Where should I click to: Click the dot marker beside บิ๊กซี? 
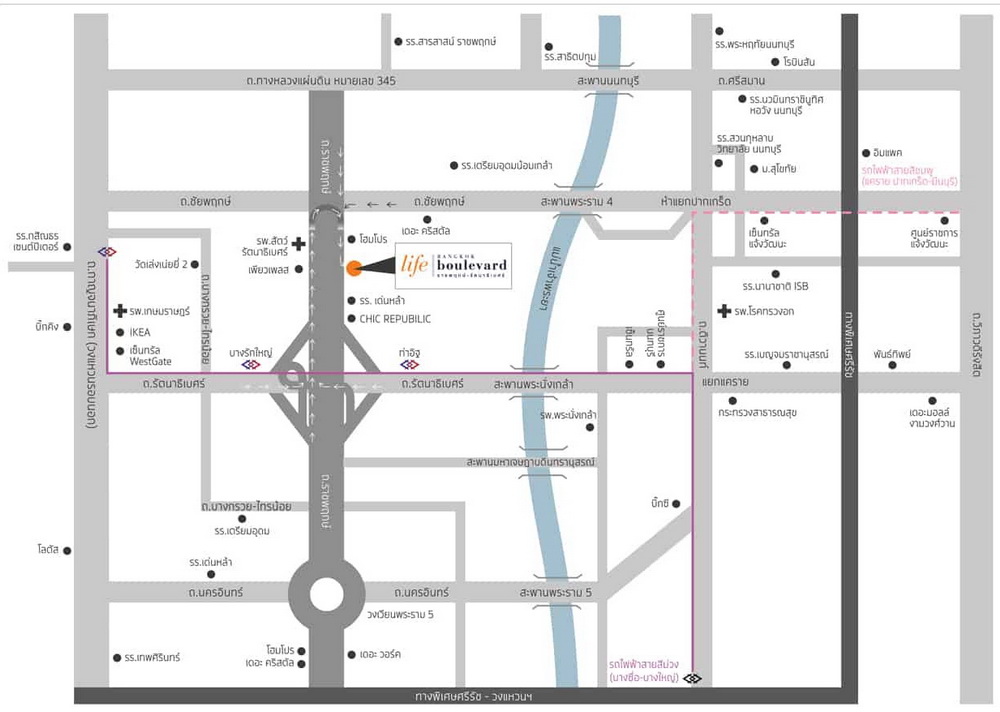pyautogui.click(x=676, y=503)
